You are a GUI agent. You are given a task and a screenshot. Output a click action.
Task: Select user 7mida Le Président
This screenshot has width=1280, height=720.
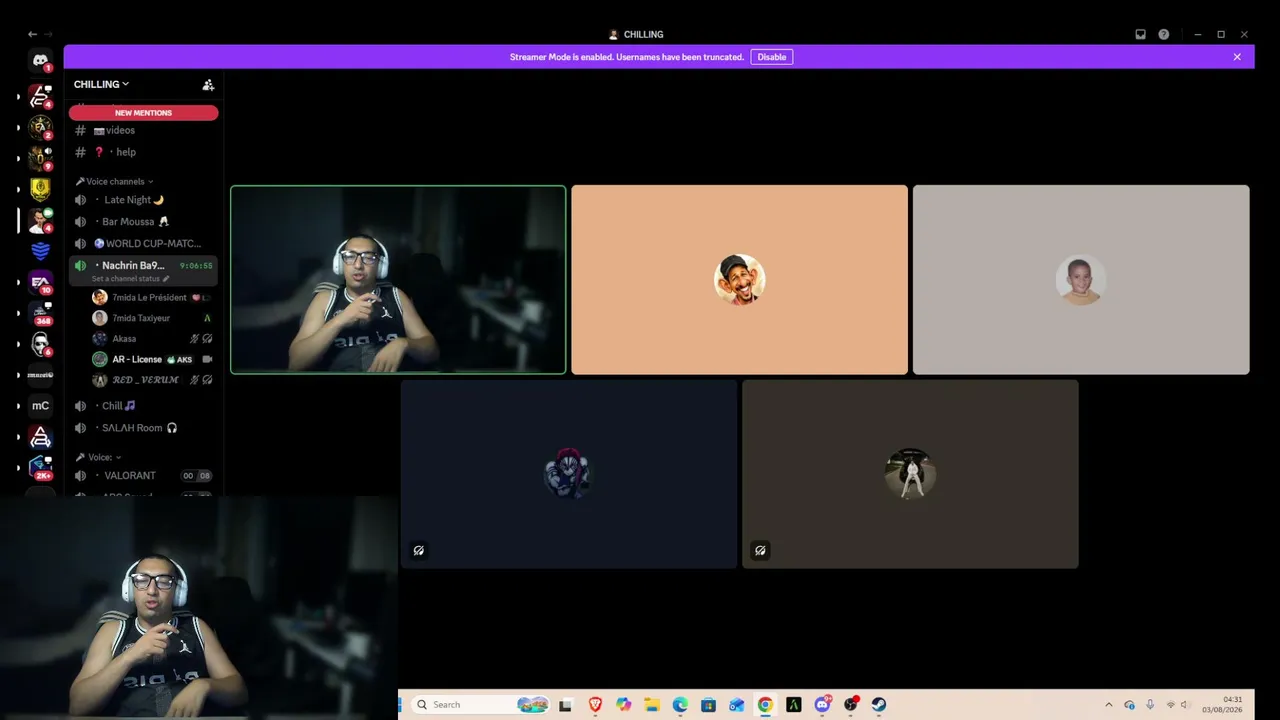click(153, 298)
